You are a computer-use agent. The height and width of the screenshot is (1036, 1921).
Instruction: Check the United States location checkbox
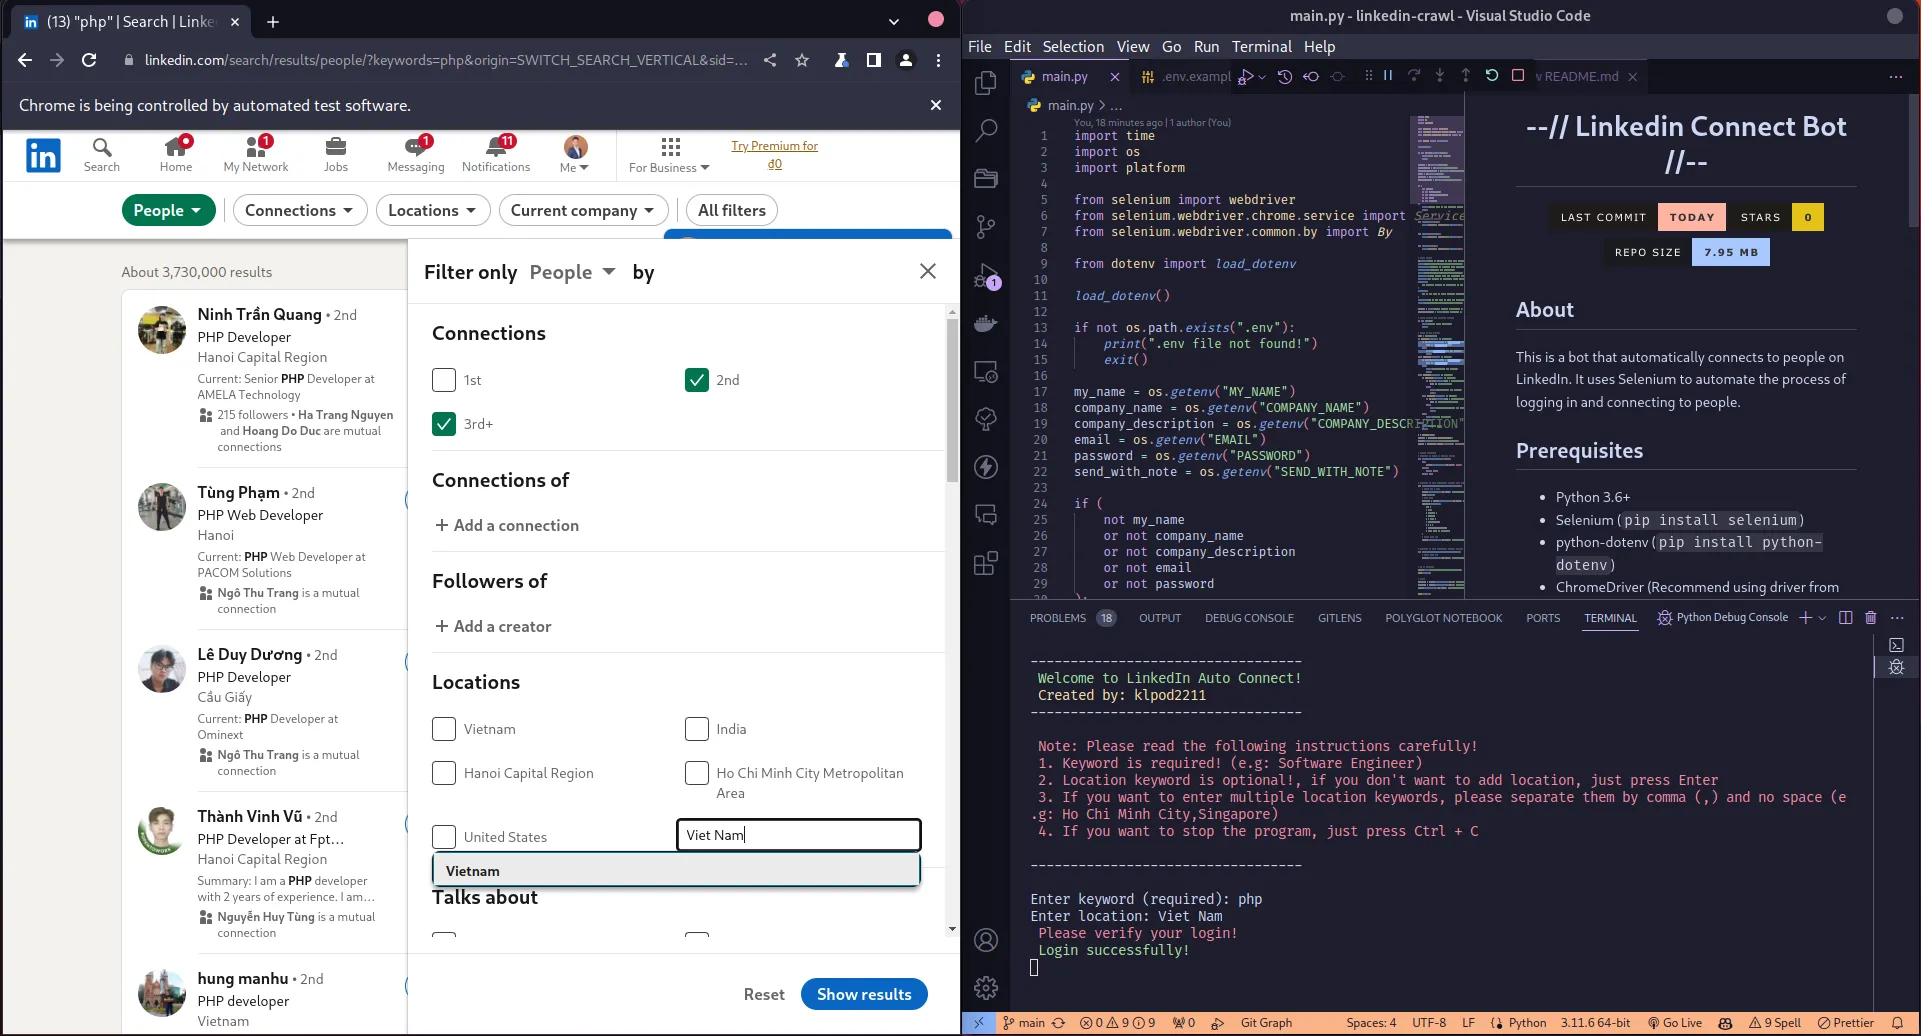coord(444,837)
